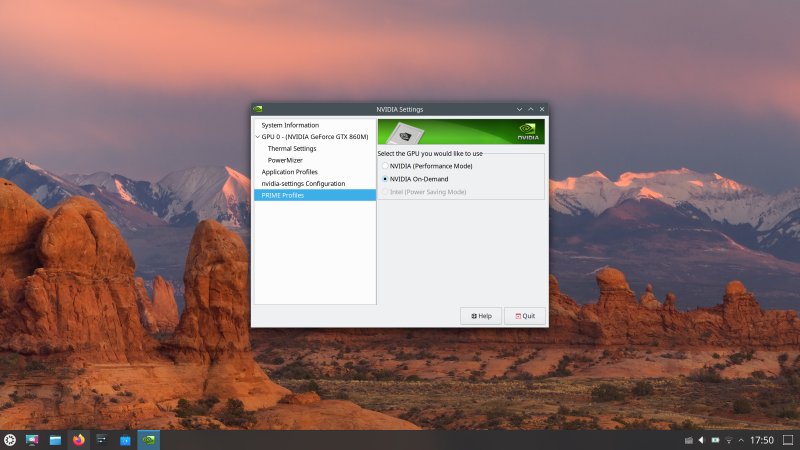Select NVIDIA (Performance Mode) radio button
Image resolution: width=800 pixels, height=450 pixels.
[385, 166]
